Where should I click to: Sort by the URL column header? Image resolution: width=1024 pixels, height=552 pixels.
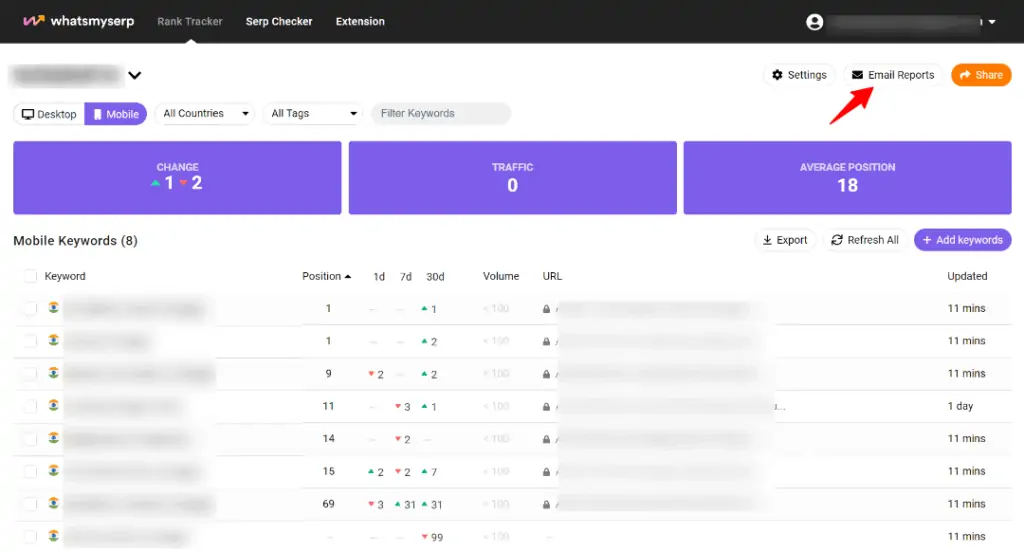coord(552,276)
